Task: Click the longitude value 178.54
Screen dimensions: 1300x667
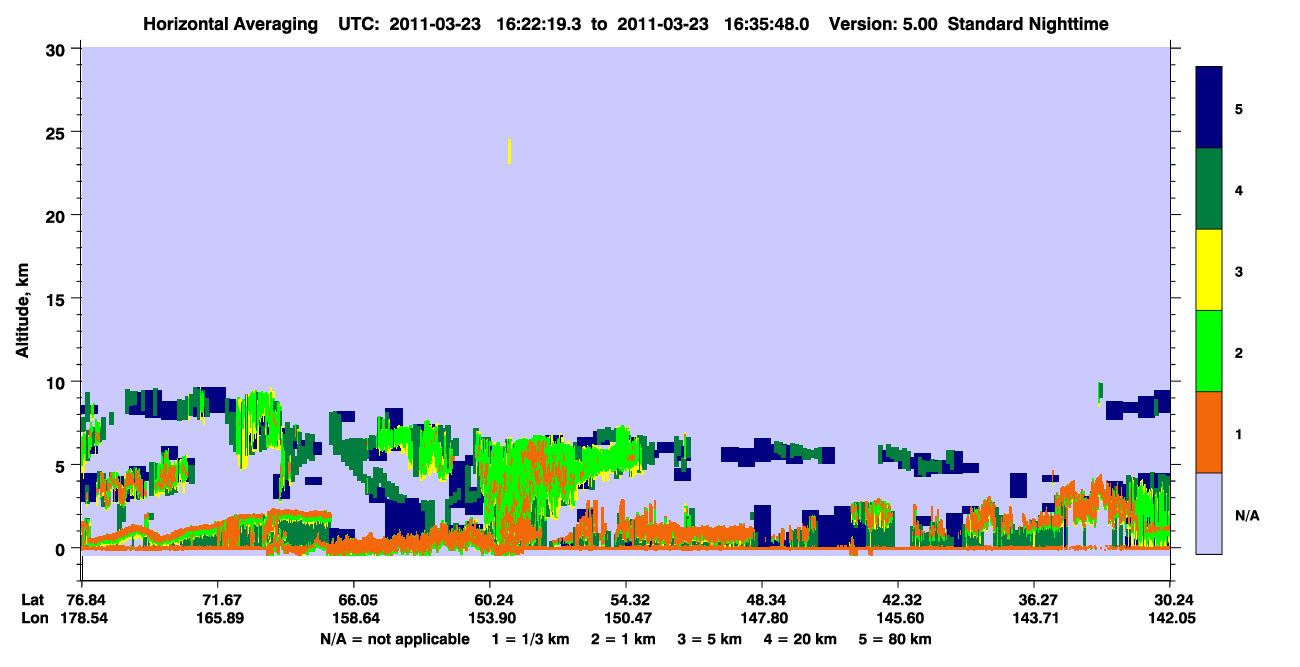Action: 82,619
